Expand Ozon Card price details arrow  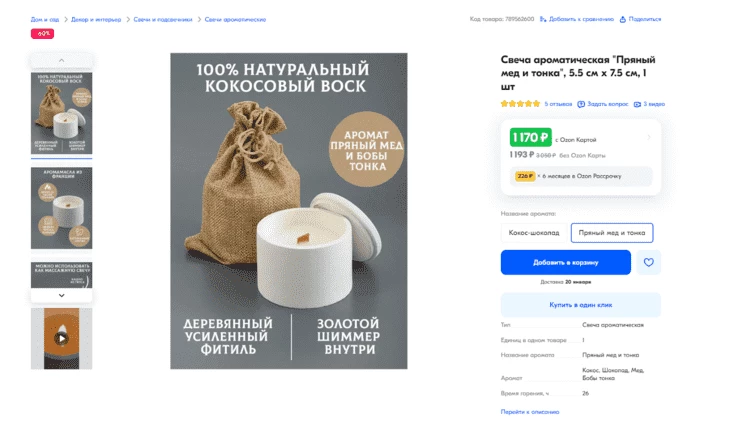click(x=649, y=137)
